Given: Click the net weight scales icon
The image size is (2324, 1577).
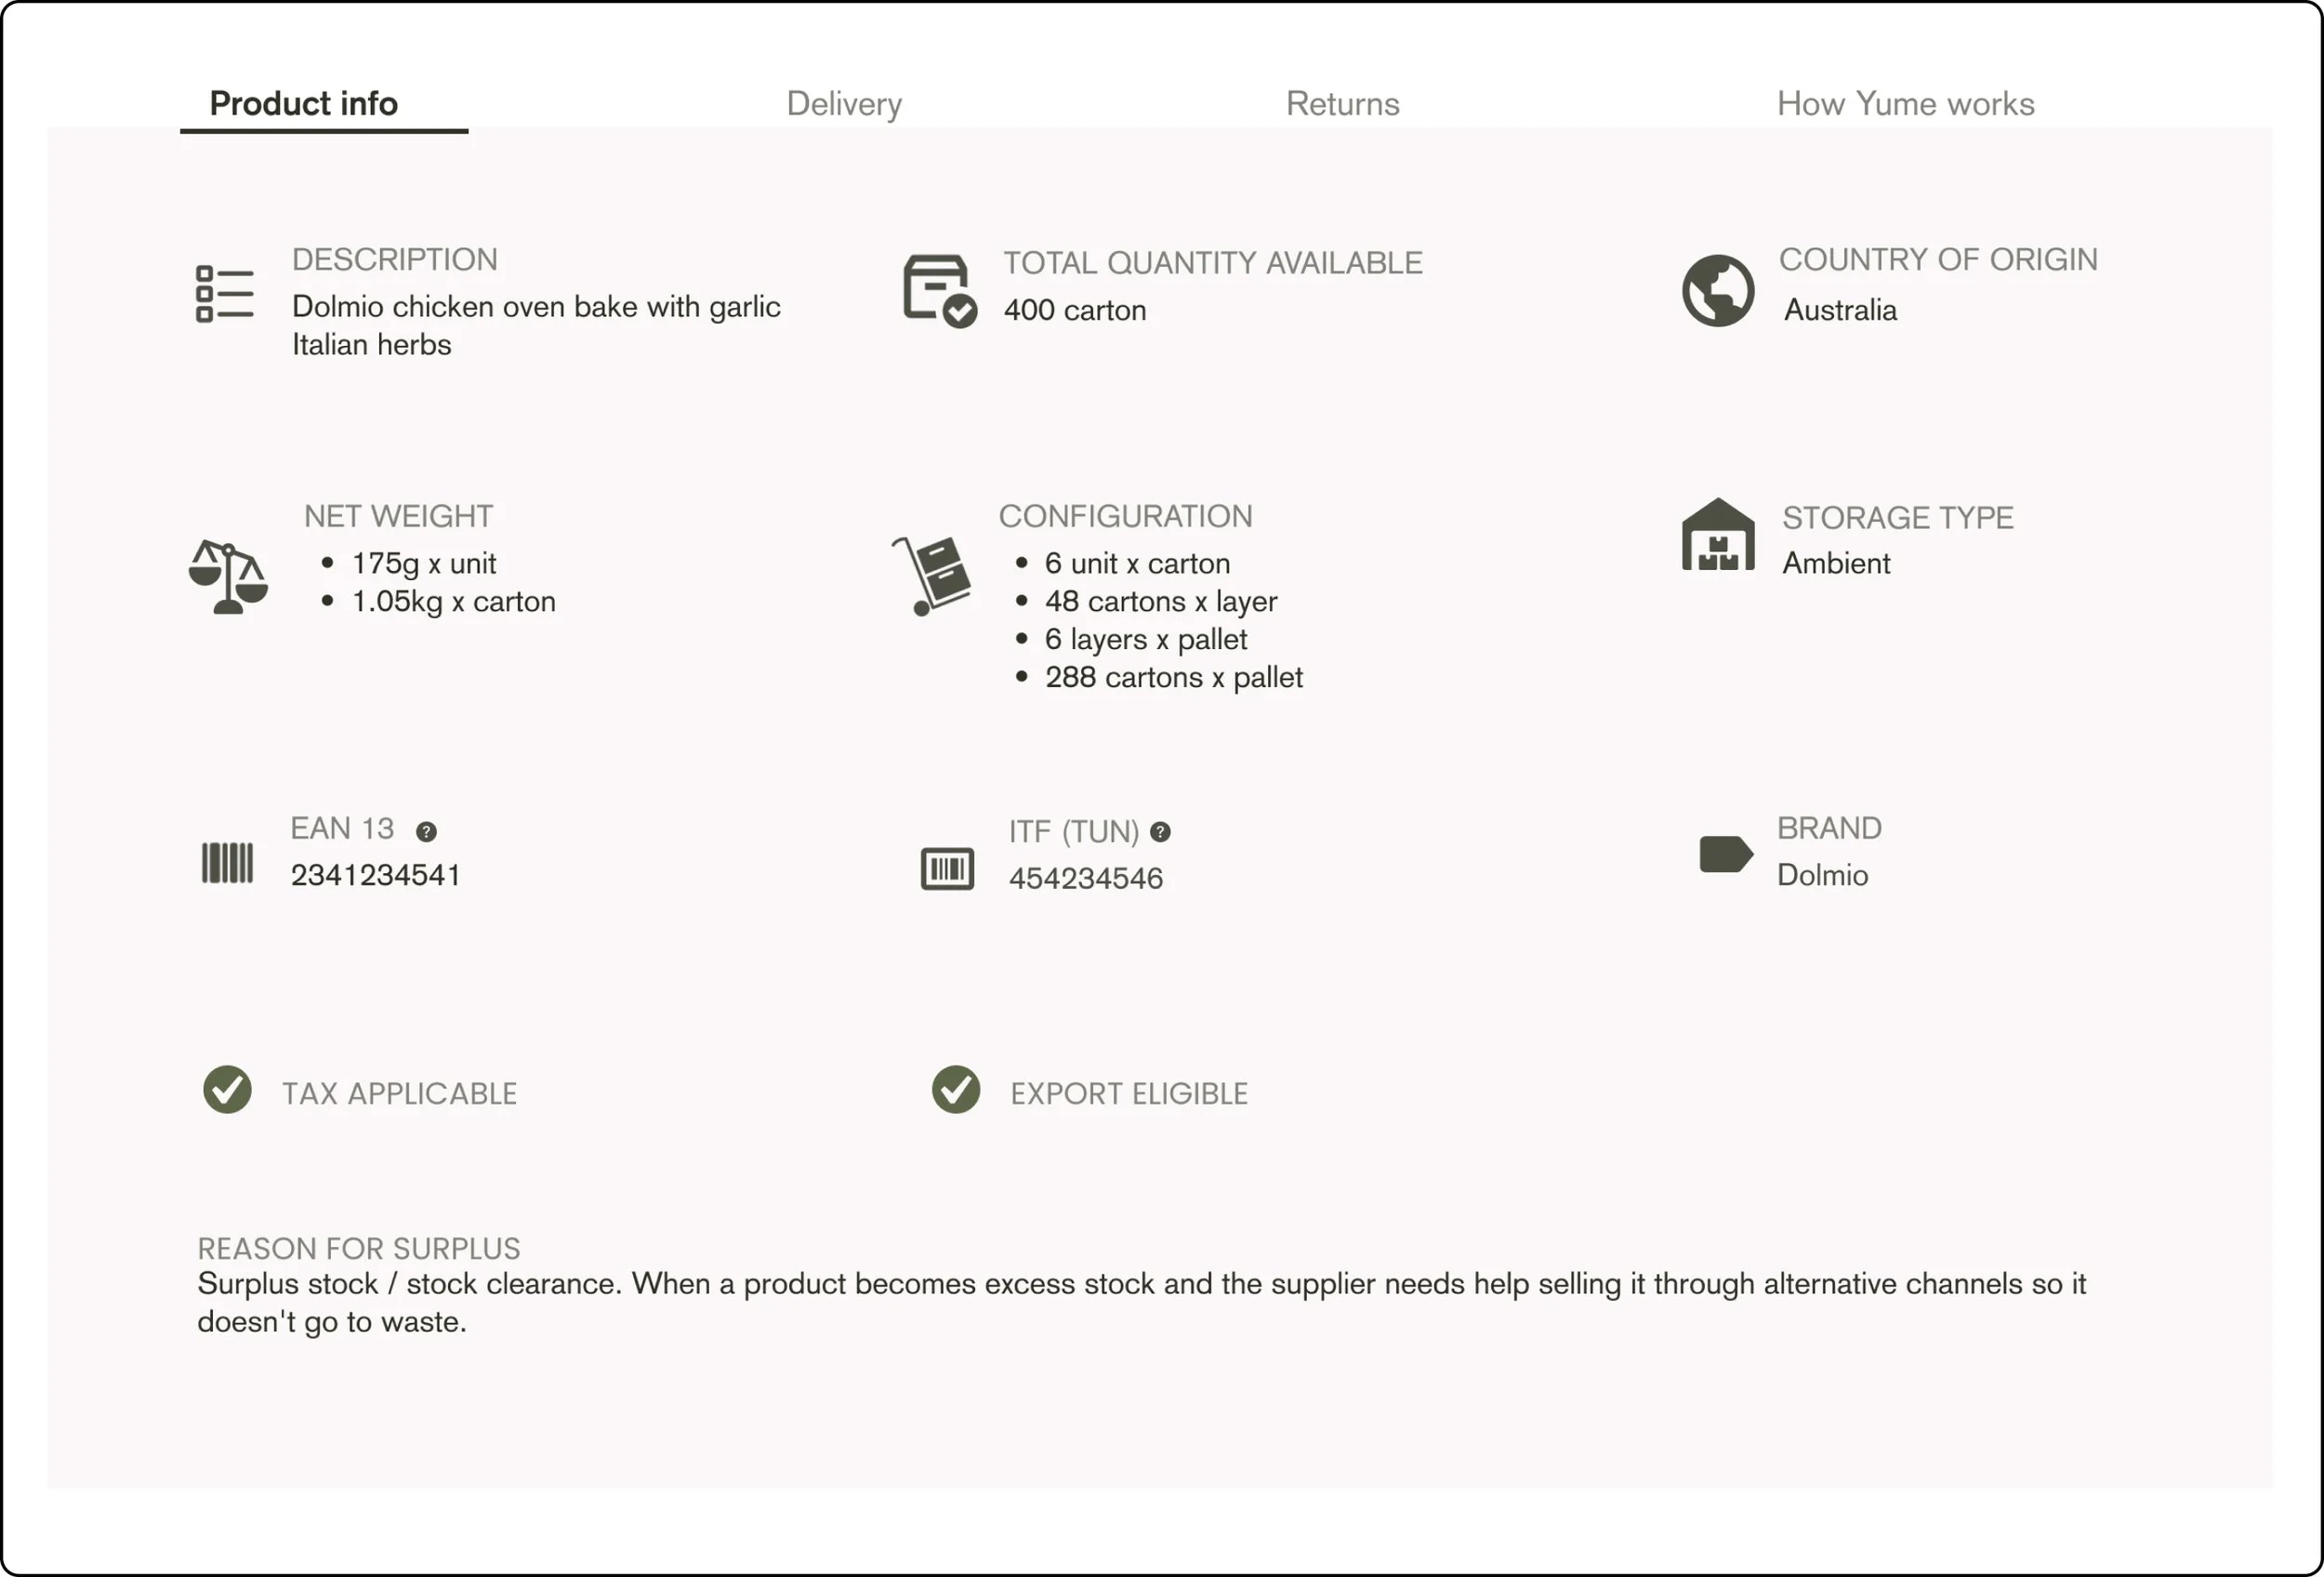Looking at the screenshot, I should [228, 578].
